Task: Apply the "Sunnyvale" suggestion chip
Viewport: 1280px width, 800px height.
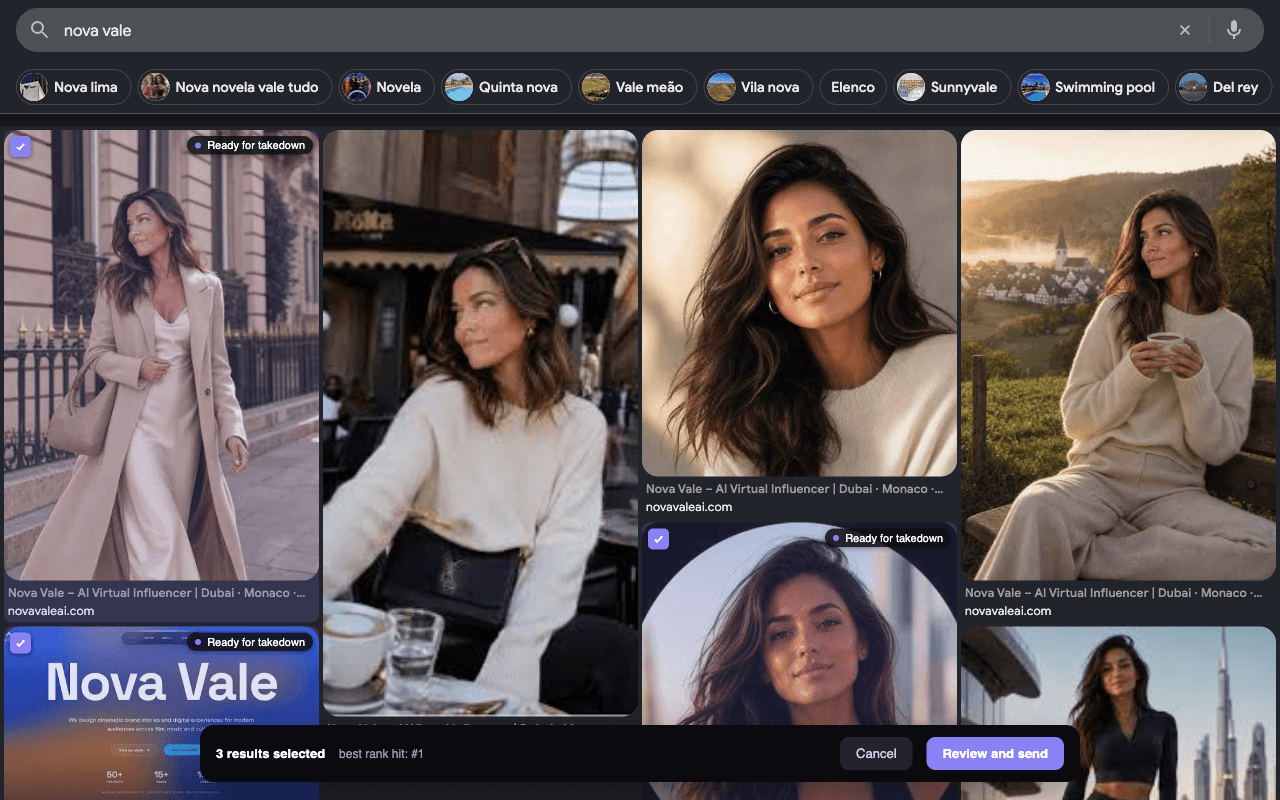Action: point(952,87)
